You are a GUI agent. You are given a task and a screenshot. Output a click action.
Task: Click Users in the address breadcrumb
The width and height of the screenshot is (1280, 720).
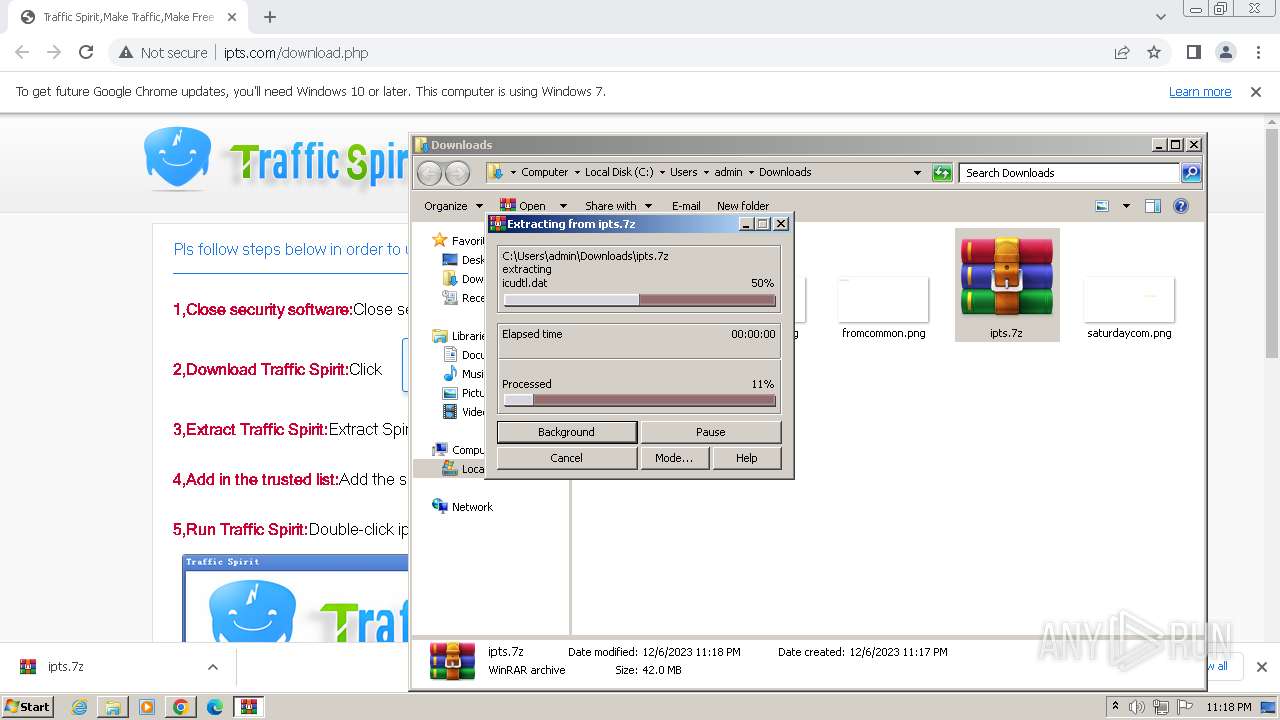(x=683, y=172)
